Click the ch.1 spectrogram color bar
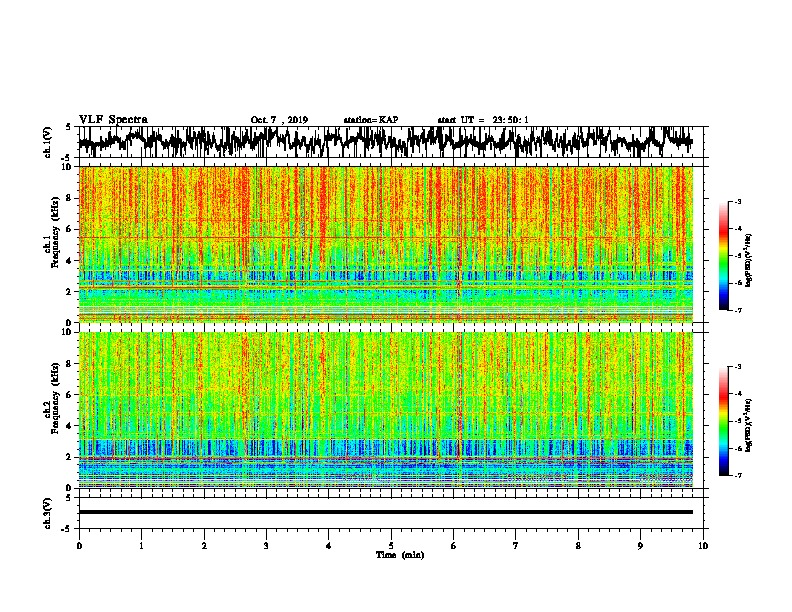 (723, 256)
